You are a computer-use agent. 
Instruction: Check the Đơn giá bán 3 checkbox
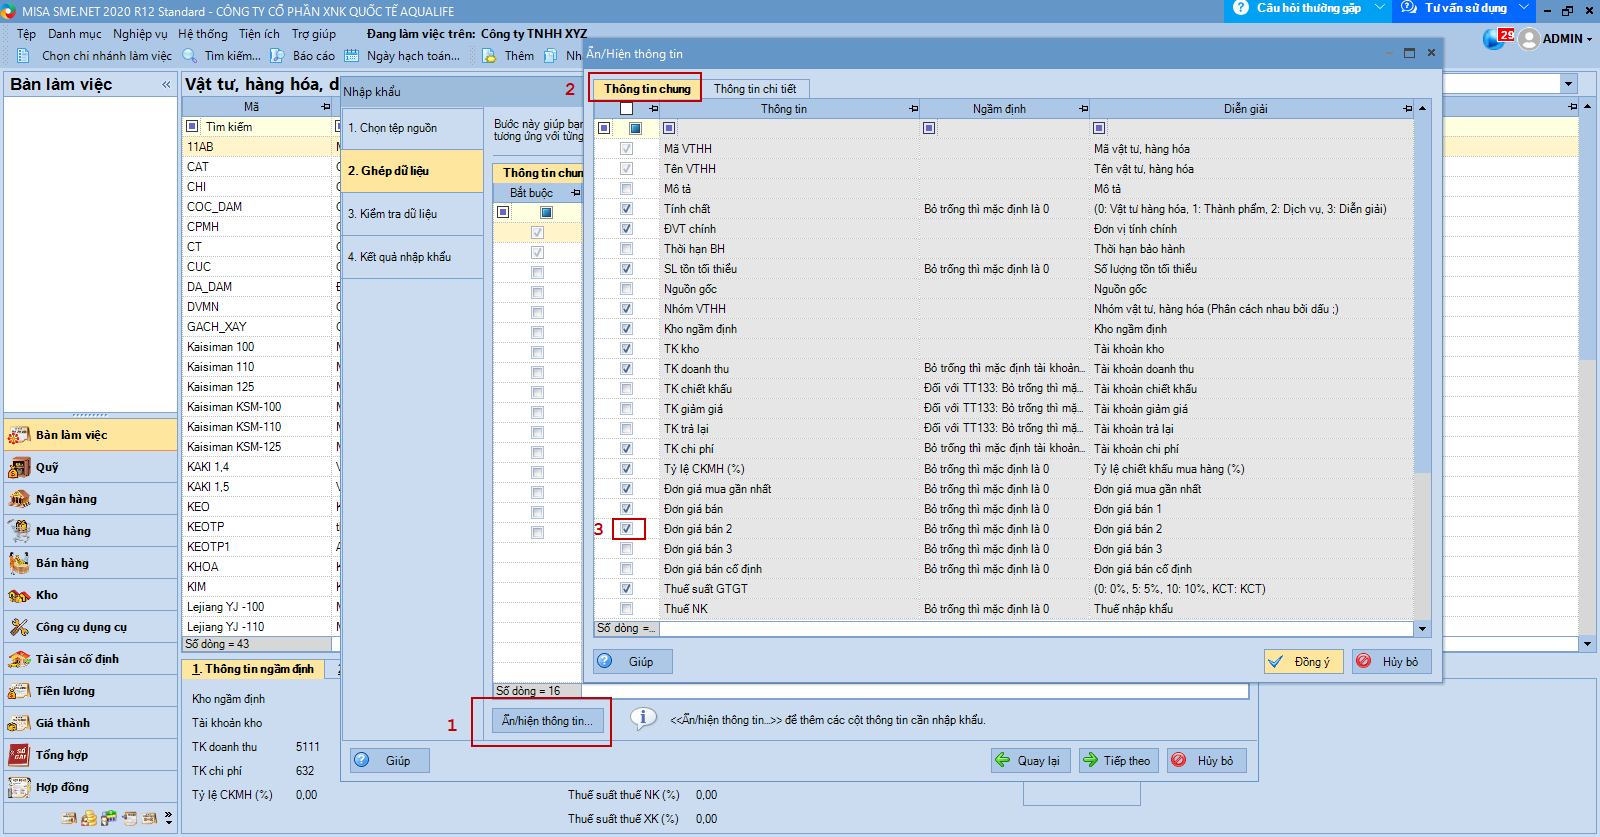[626, 549]
